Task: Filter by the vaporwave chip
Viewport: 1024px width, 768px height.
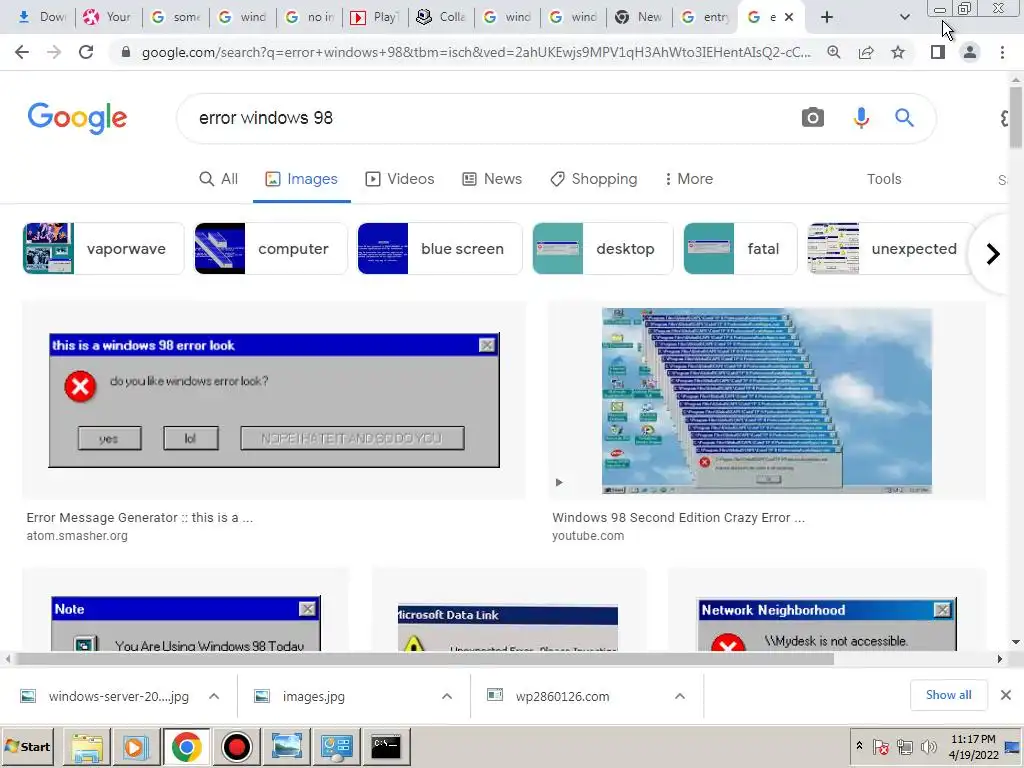Action: click(103, 249)
